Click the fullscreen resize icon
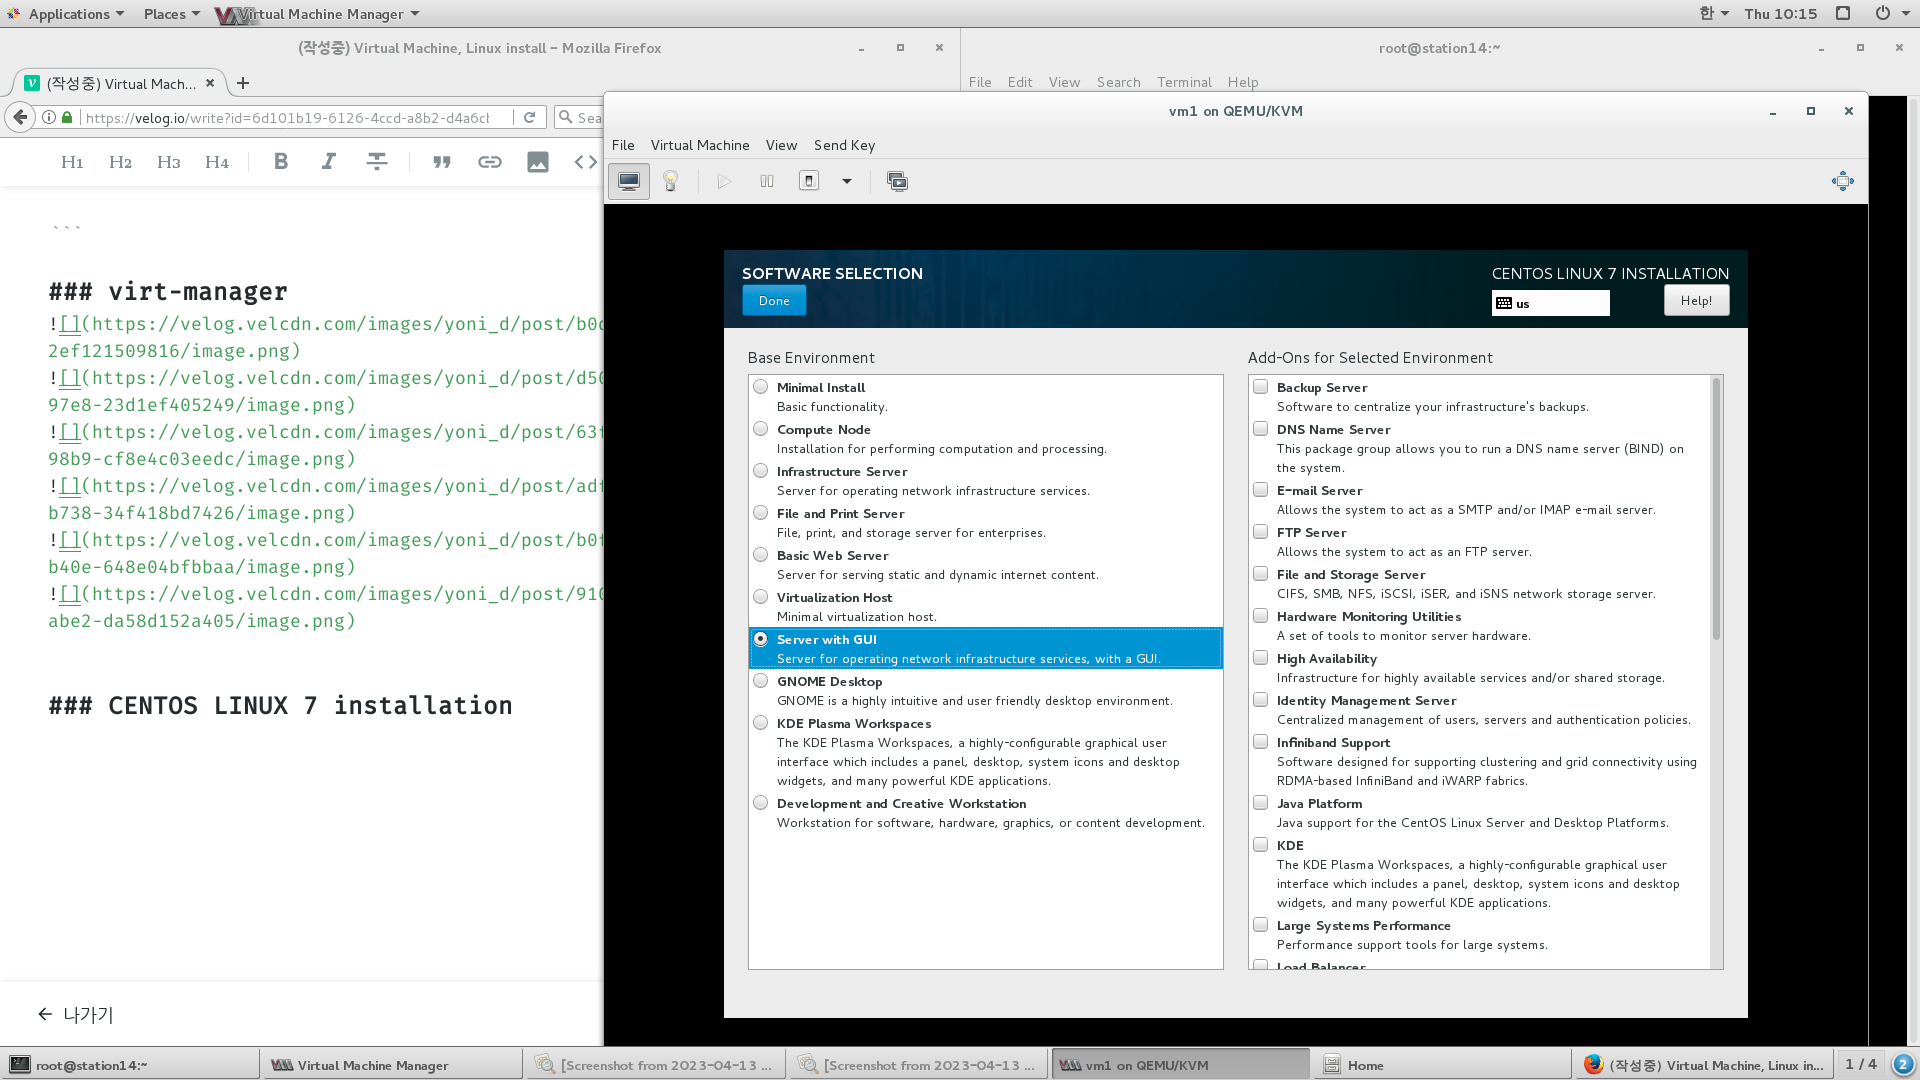1920x1080 pixels. [1842, 181]
